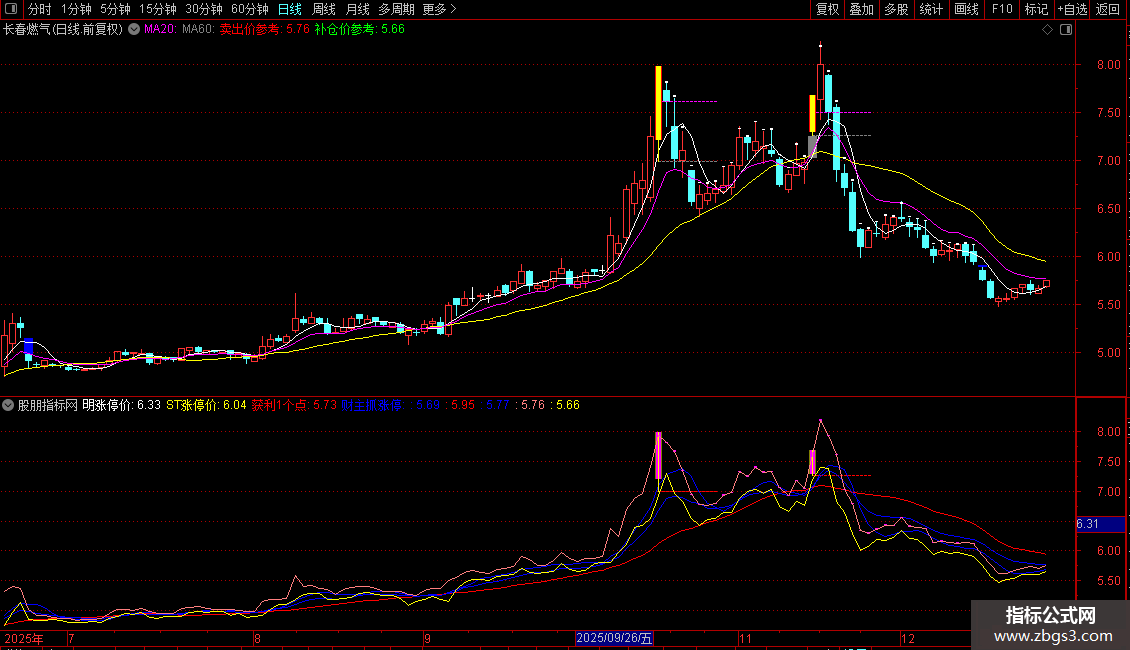Switch to 60分钟 period
1130x650 pixels.
click(250, 9)
